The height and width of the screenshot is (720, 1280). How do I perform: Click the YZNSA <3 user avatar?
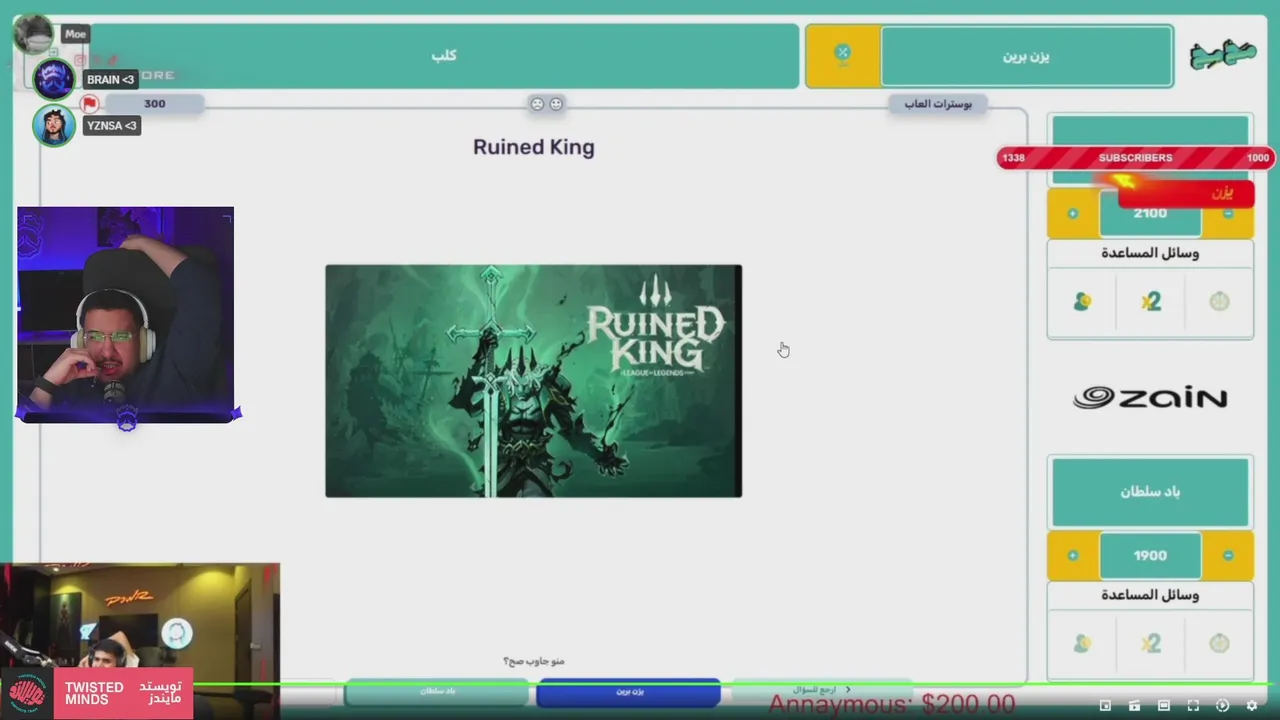pyautogui.click(x=53, y=125)
